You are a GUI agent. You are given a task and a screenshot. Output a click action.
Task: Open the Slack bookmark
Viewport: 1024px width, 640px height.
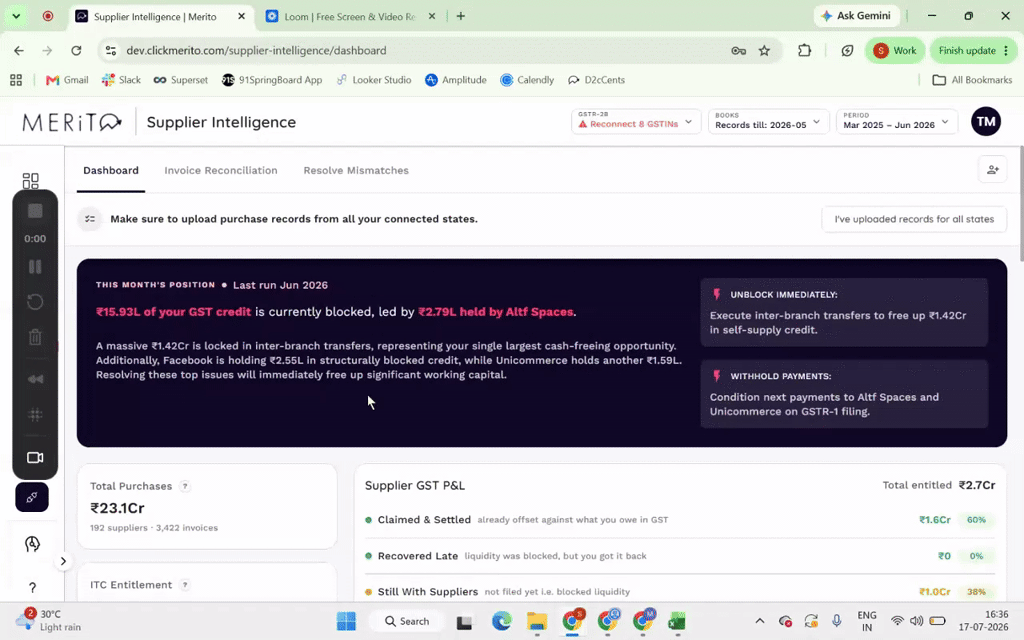point(121,80)
